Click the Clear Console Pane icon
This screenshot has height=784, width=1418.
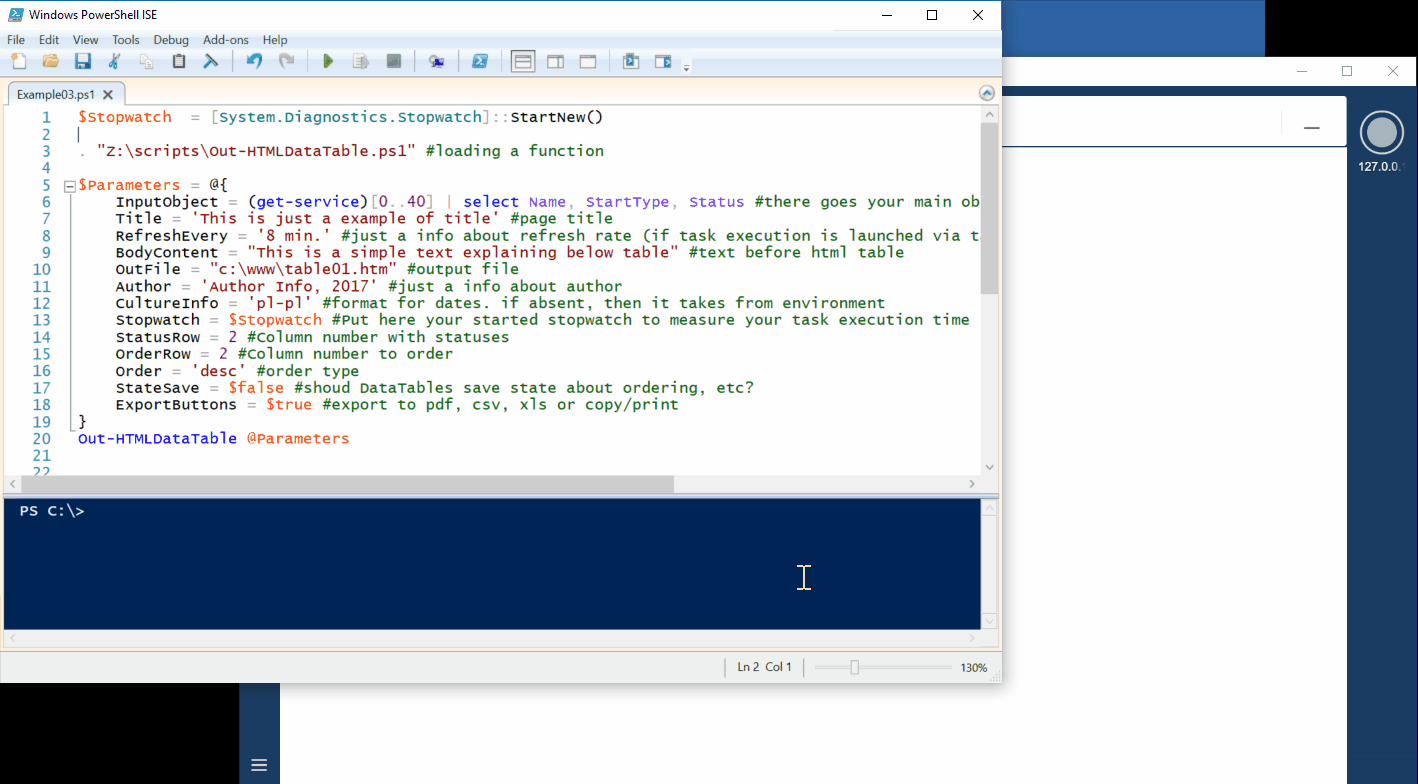click(x=211, y=62)
